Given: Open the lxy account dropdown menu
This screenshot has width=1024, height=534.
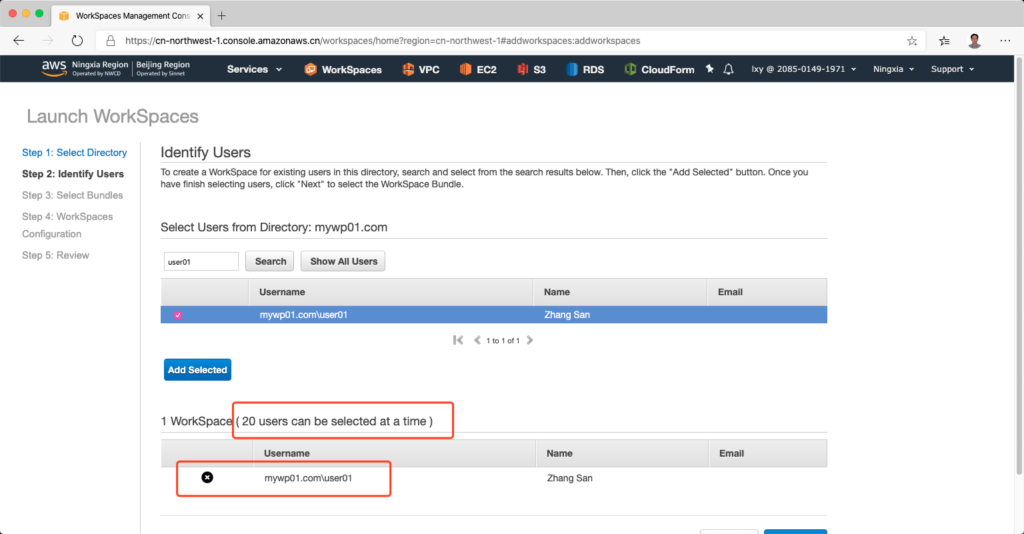Looking at the screenshot, I should [805, 70].
